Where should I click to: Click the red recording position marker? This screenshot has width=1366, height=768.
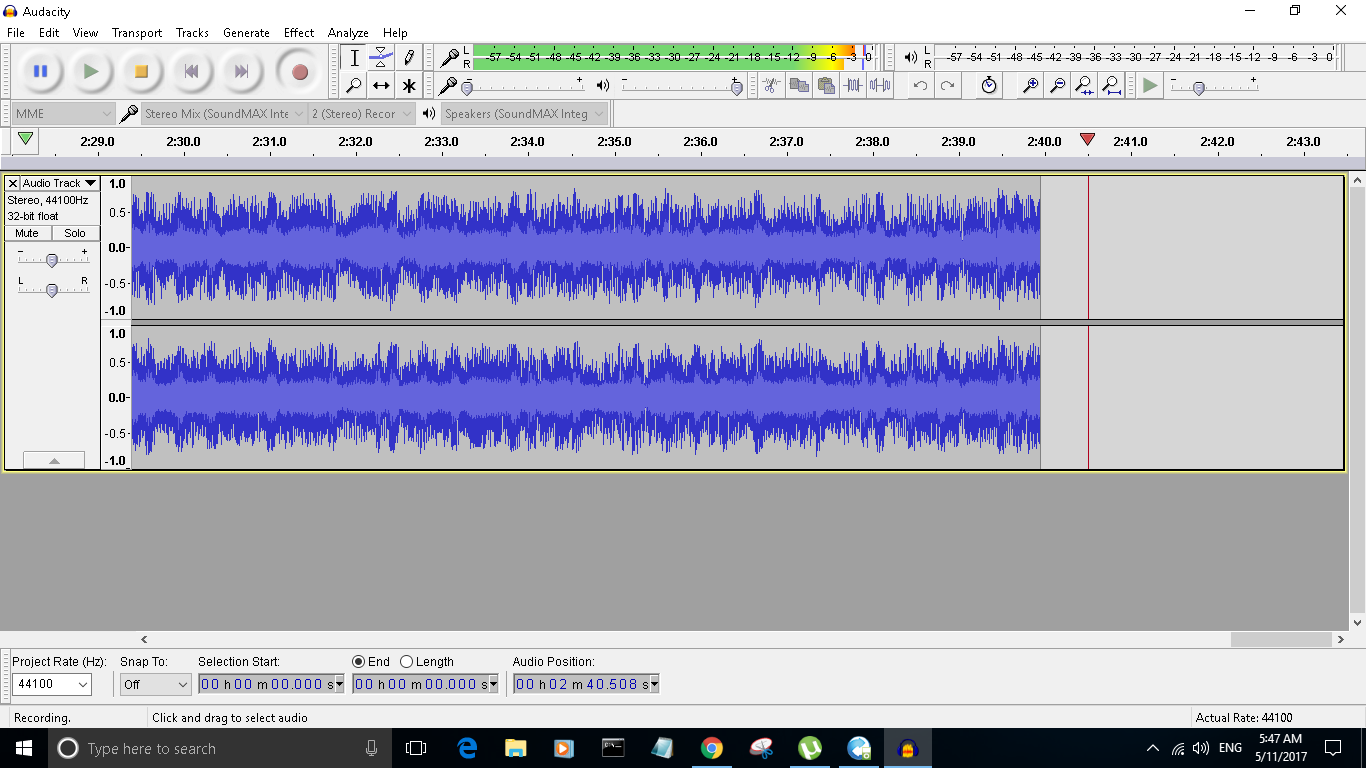tap(1088, 139)
